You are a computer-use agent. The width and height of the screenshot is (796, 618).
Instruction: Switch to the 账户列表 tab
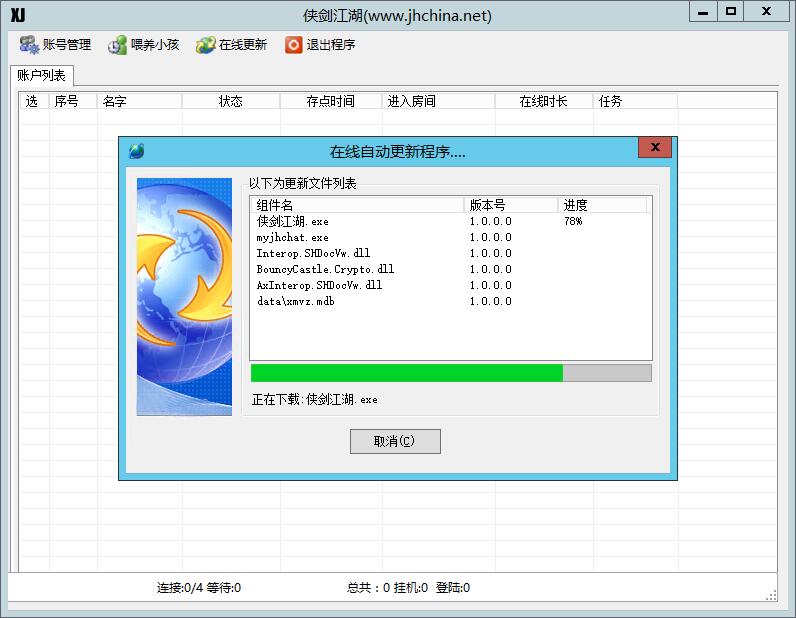(42, 76)
